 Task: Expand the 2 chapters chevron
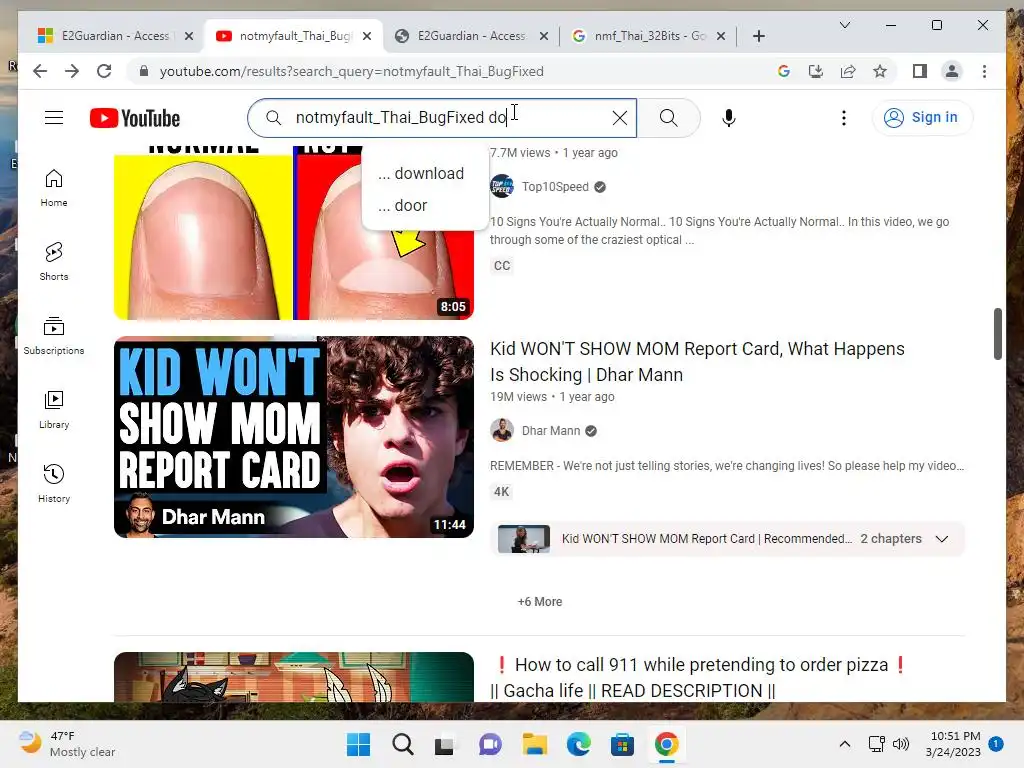(x=941, y=539)
